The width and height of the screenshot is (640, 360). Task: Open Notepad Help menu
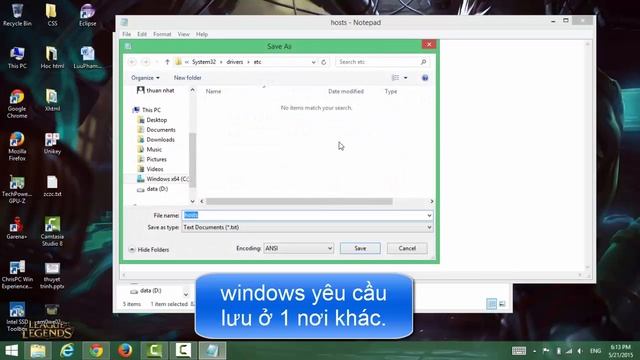click(202, 34)
